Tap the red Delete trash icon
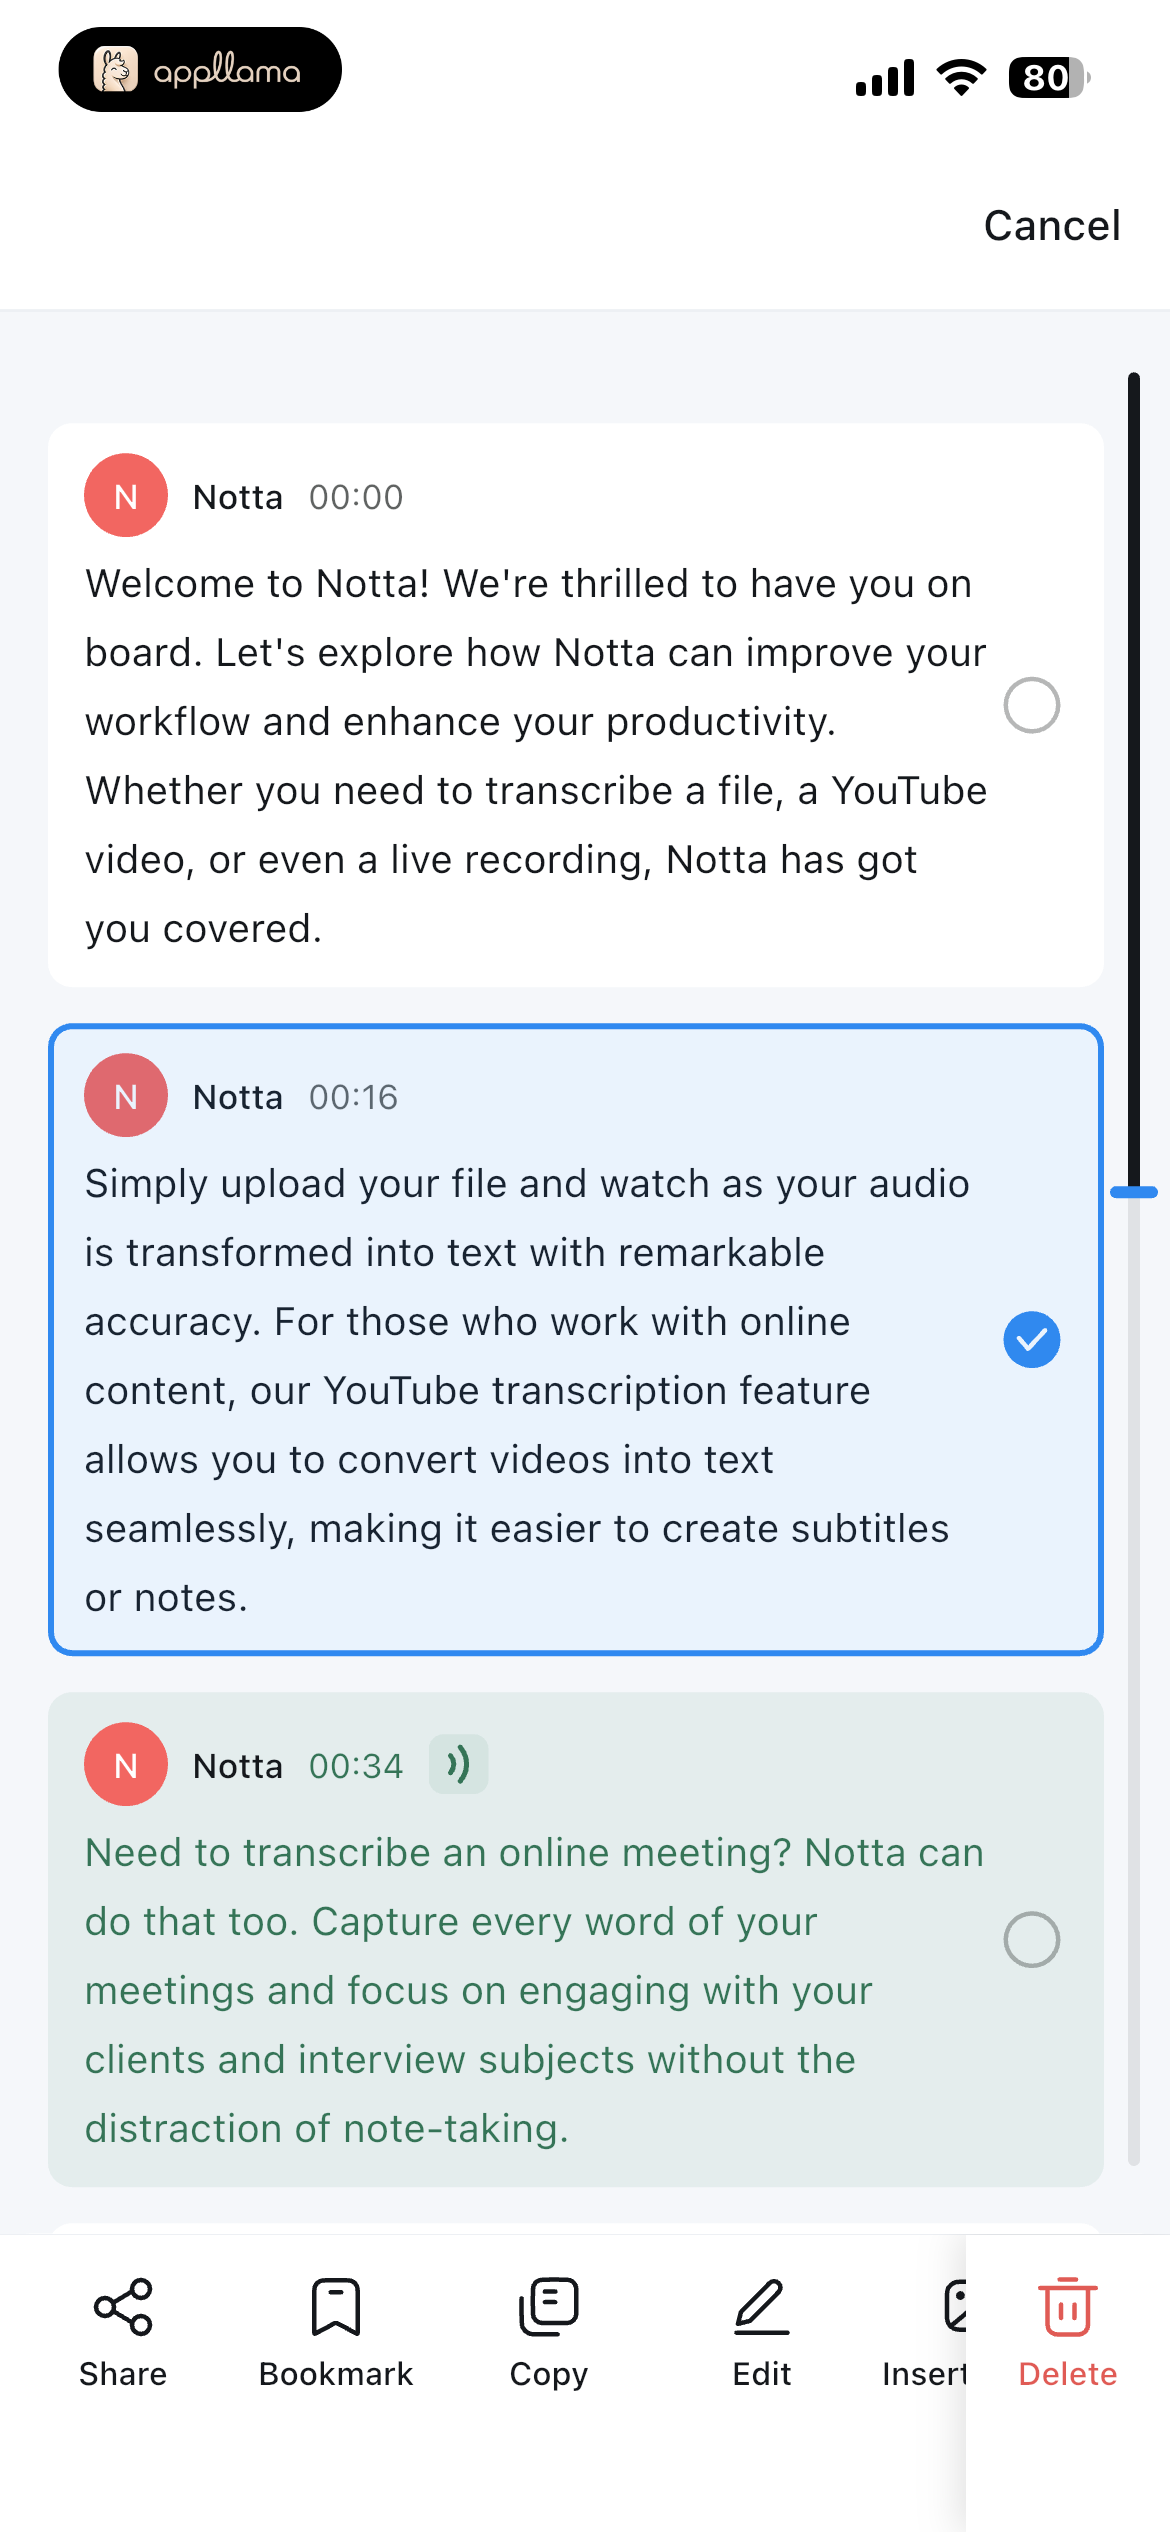Viewport: 1170px width, 2532px height. 1068,2307
